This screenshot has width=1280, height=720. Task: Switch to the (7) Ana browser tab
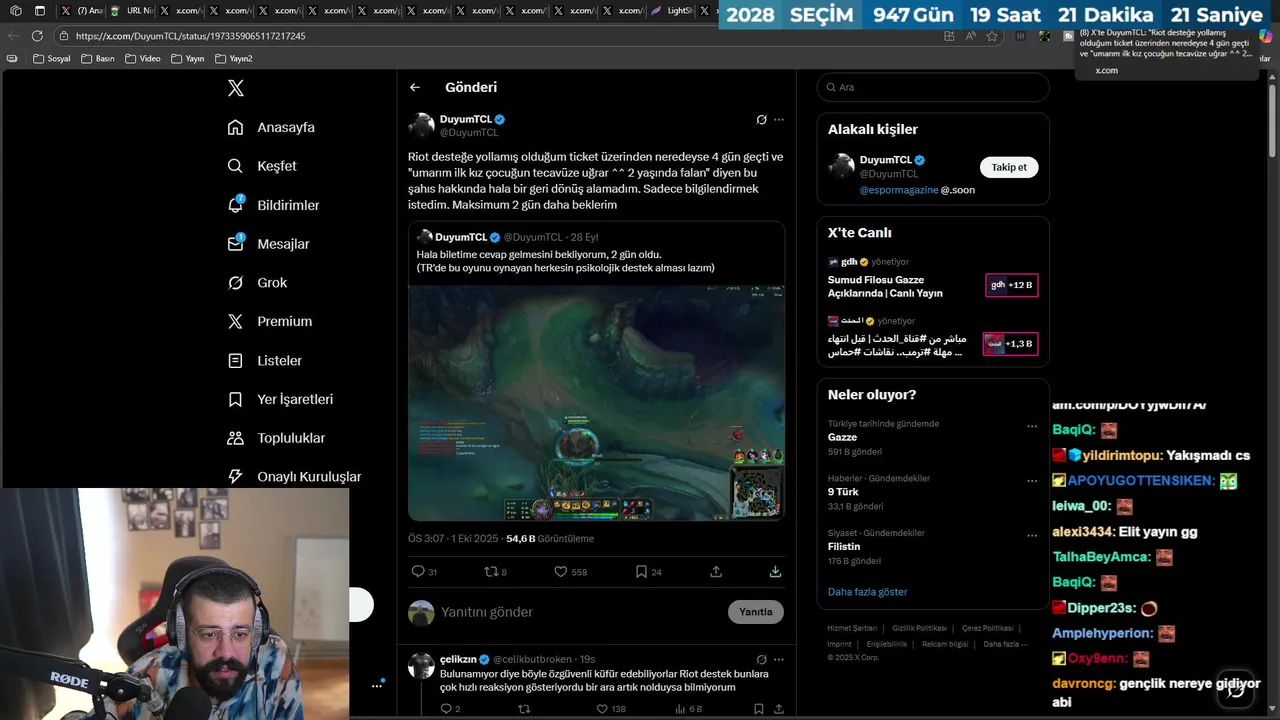click(x=82, y=11)
